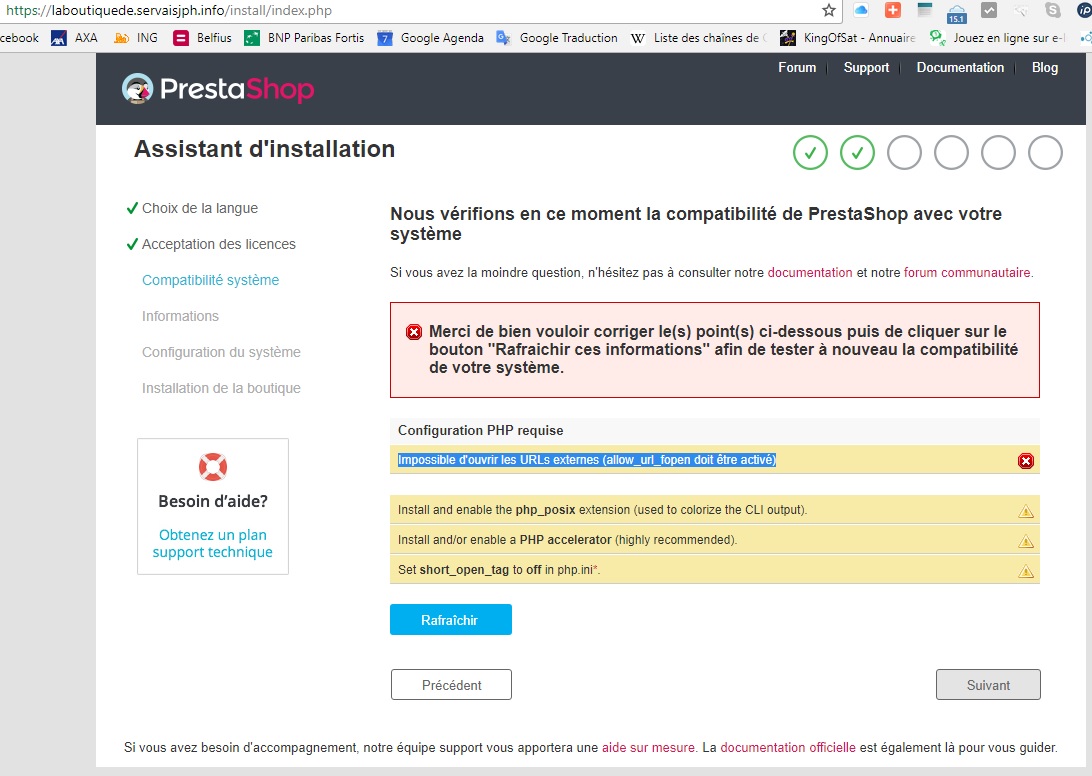Open the Jouez en ligne bookmark

click(998, 38)
